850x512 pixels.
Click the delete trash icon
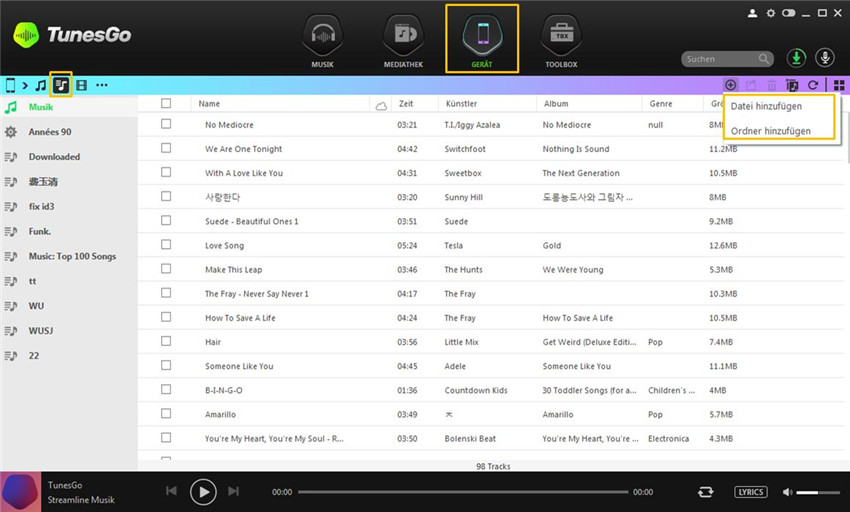point(771,85)
